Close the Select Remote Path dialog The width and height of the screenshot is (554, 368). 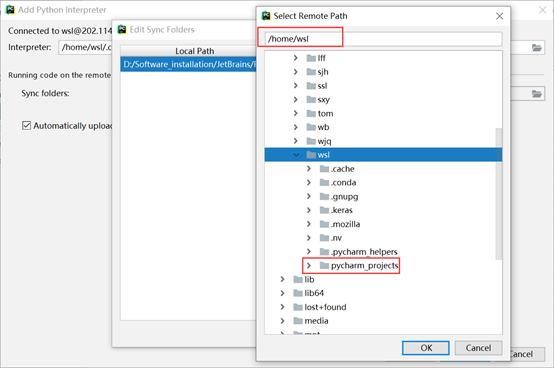click(x=499, y=16)
